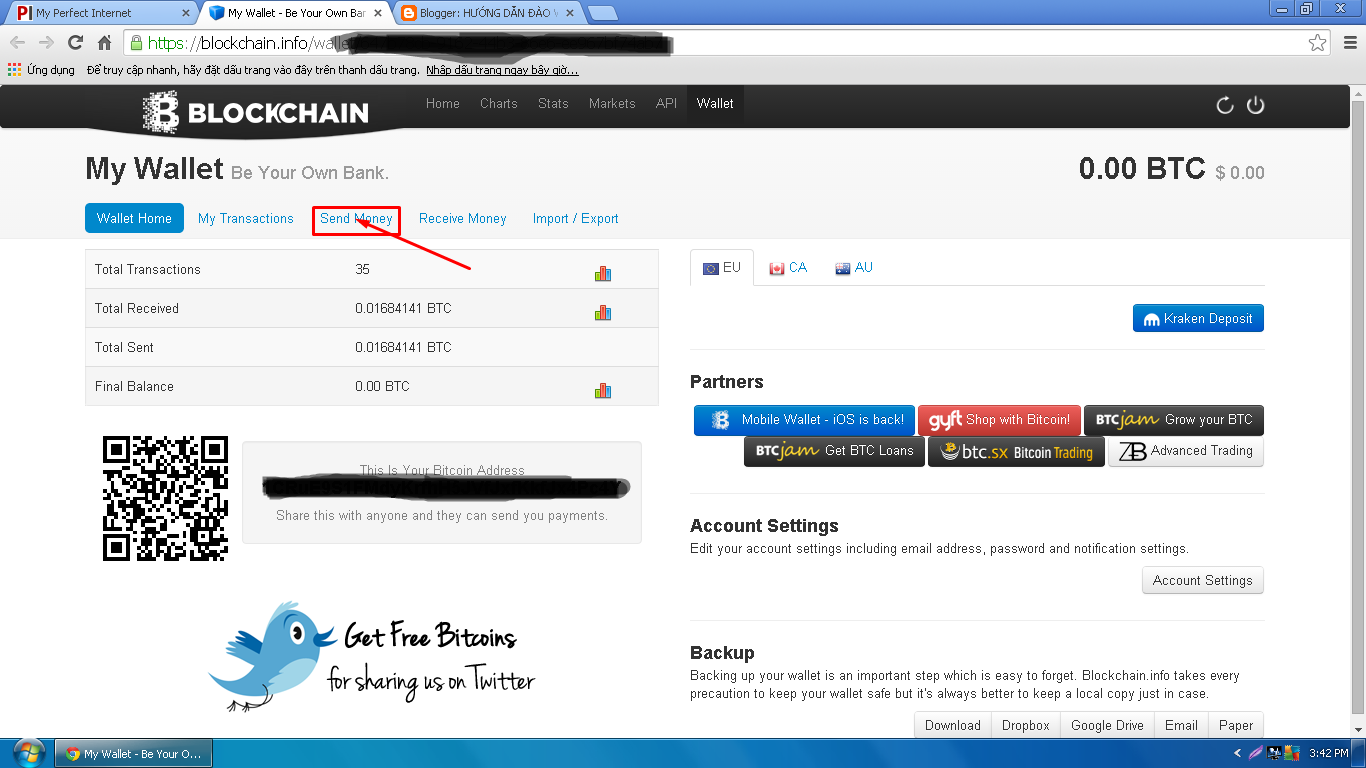Click the Total Transactions value 35
Screen dimensions: 1366x768
point(363,269)
